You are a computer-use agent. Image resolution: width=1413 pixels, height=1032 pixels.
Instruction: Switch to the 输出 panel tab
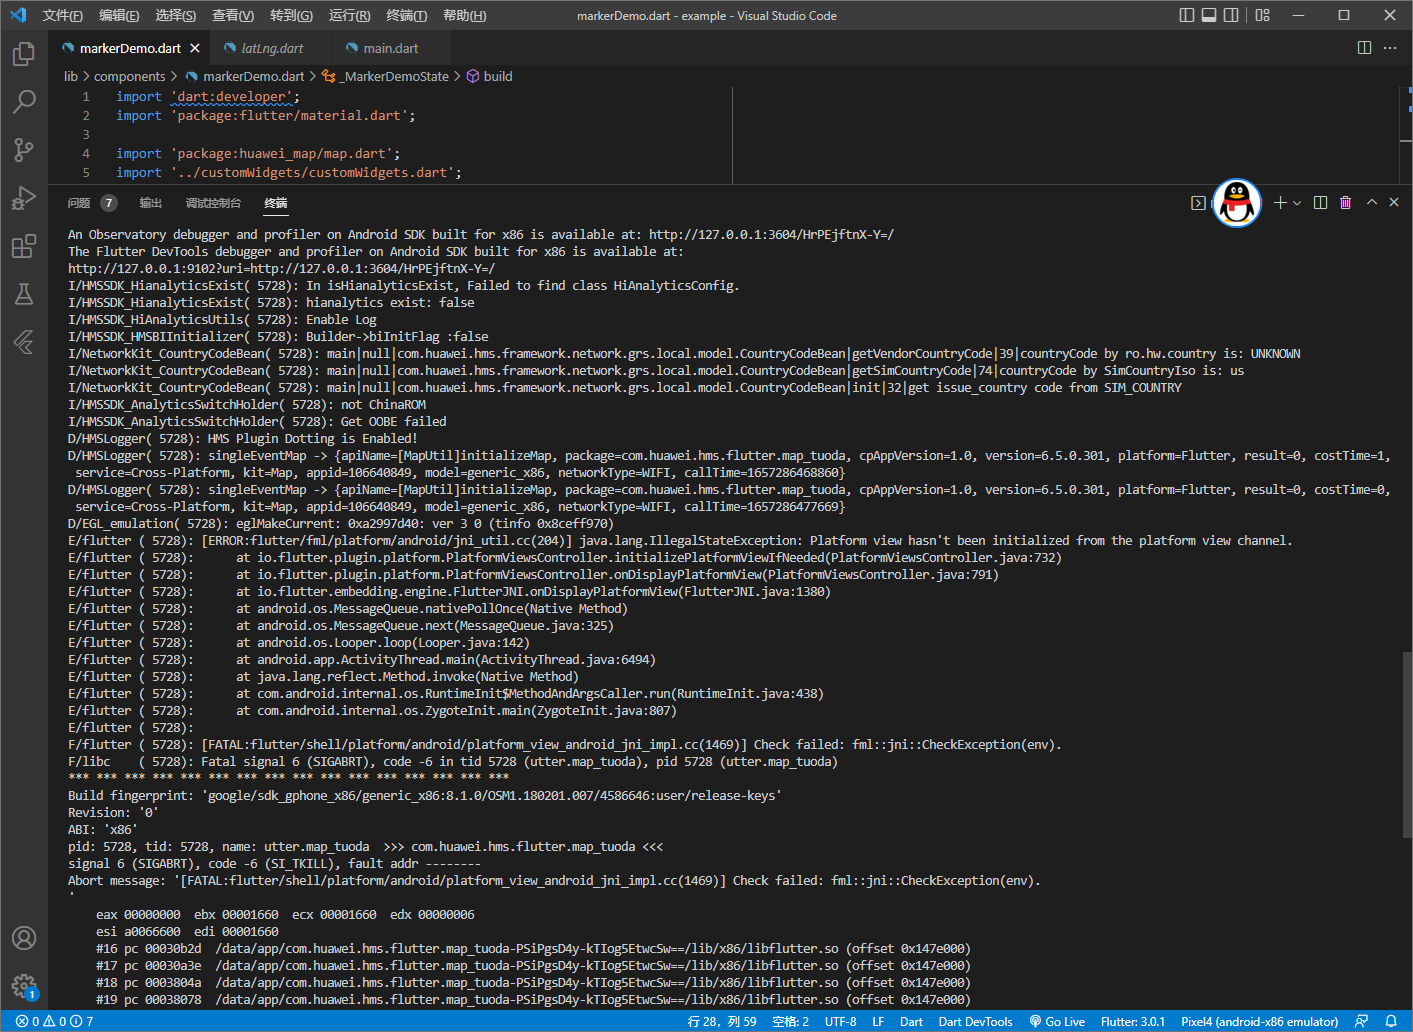tap(150, 203)
